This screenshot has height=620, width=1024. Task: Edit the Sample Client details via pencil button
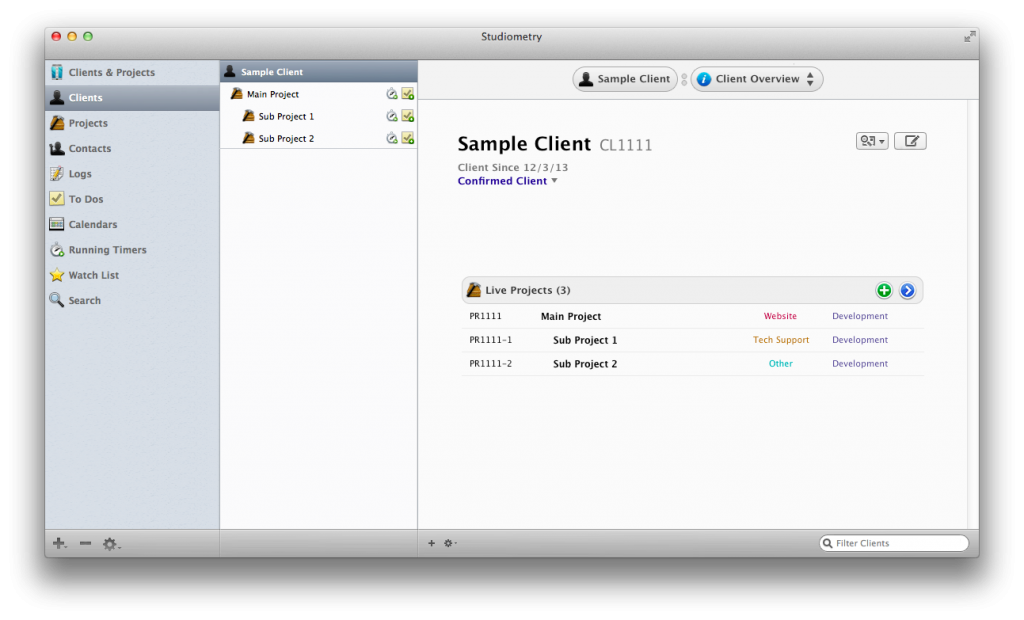click(910, 140)
